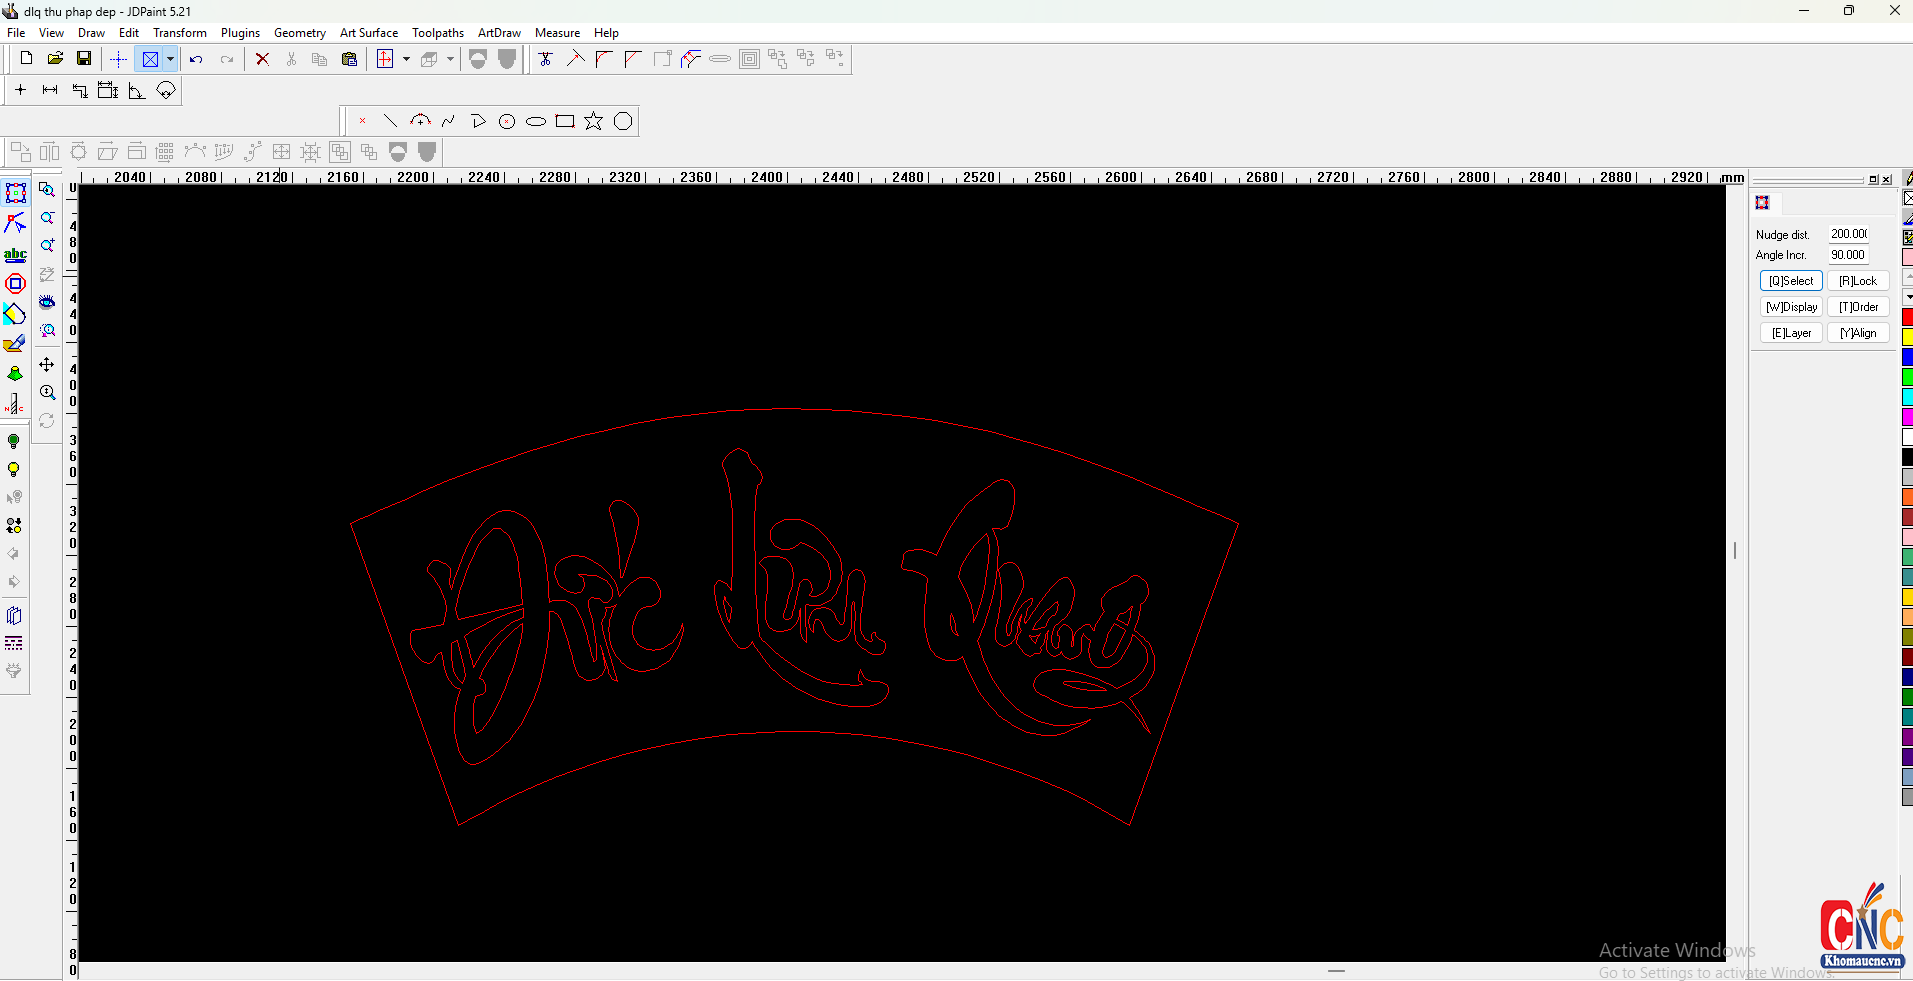Choose the ellipse drawing tool
The height and width of the screenshot is (981, 1913).
(536, 121)
